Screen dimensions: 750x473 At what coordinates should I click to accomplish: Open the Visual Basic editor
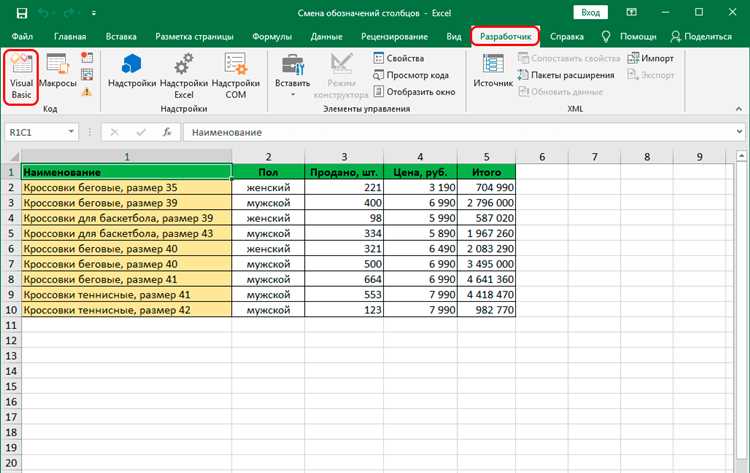(22, 77)
